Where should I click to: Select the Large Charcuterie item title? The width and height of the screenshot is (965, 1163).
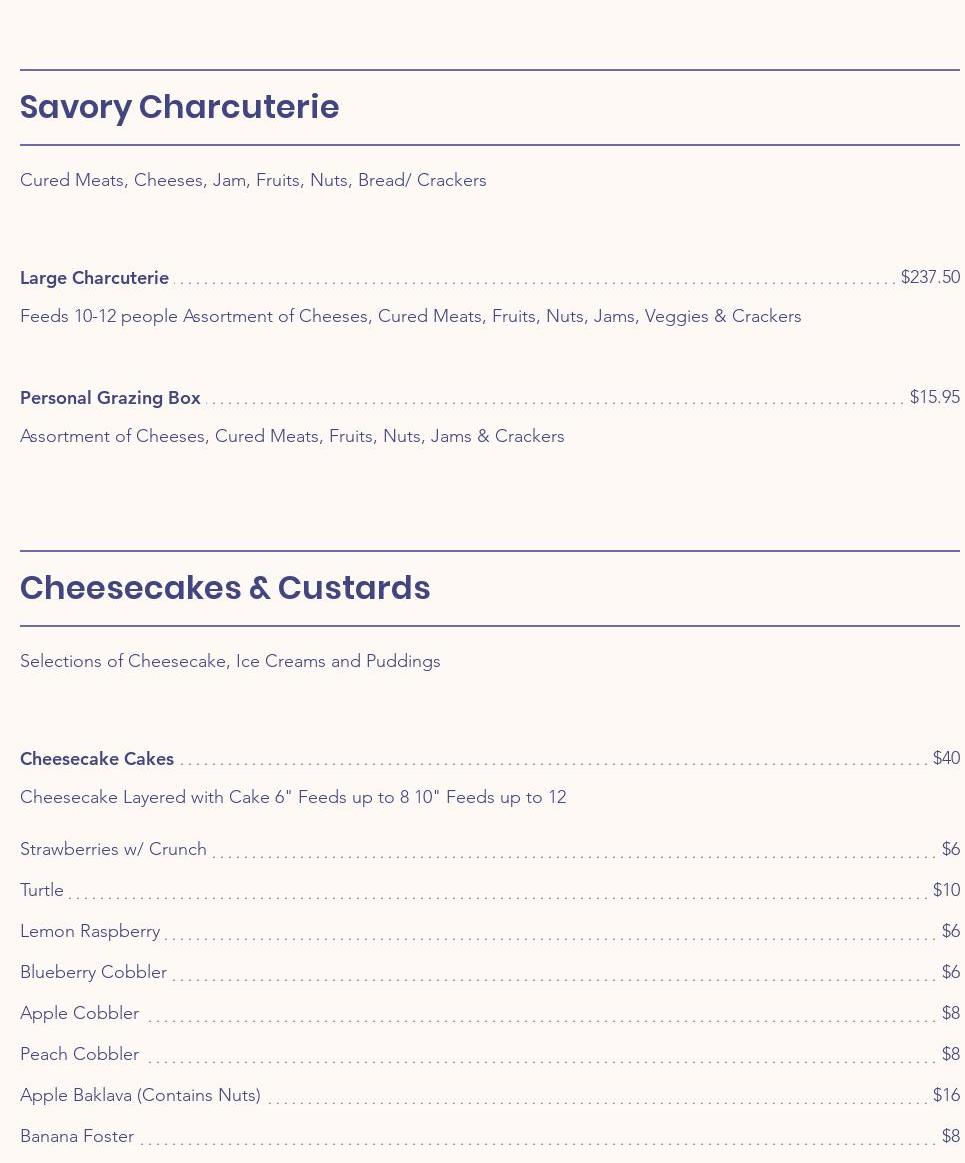click(94, 278)
